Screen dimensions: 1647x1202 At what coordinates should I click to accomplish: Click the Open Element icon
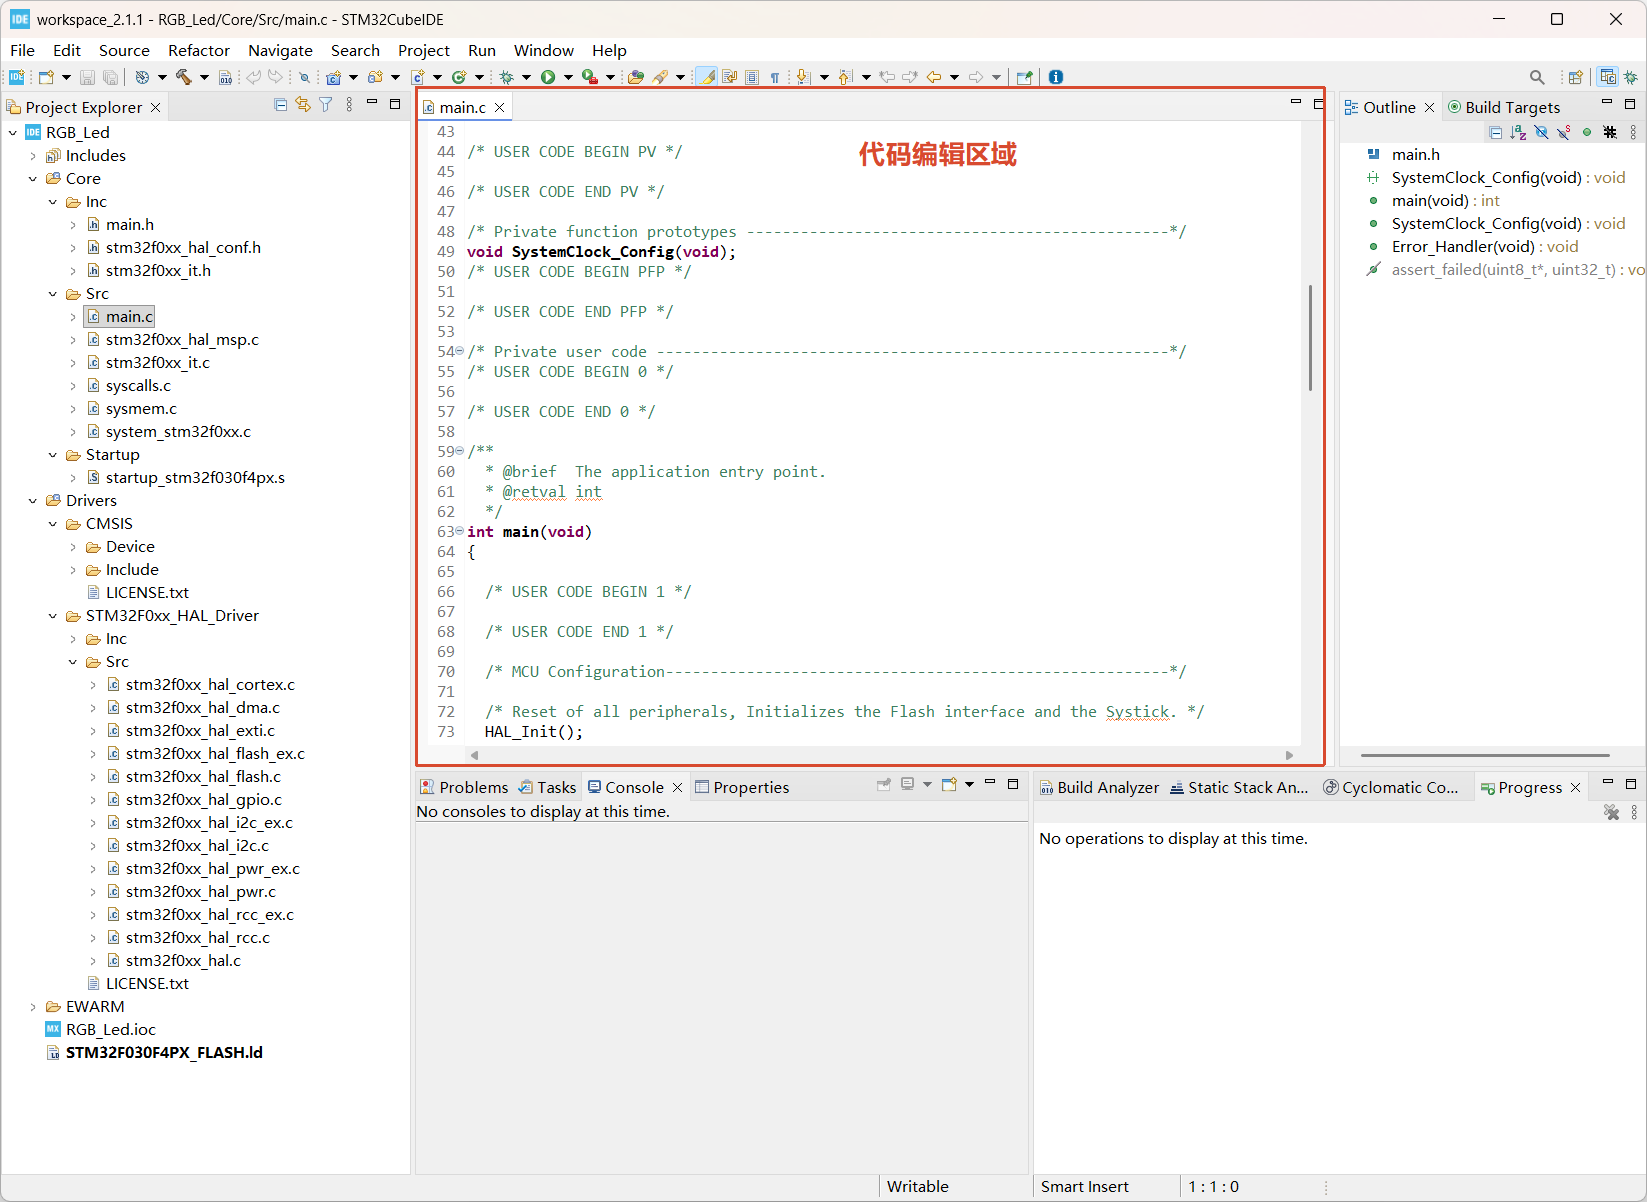coord(635,77)
